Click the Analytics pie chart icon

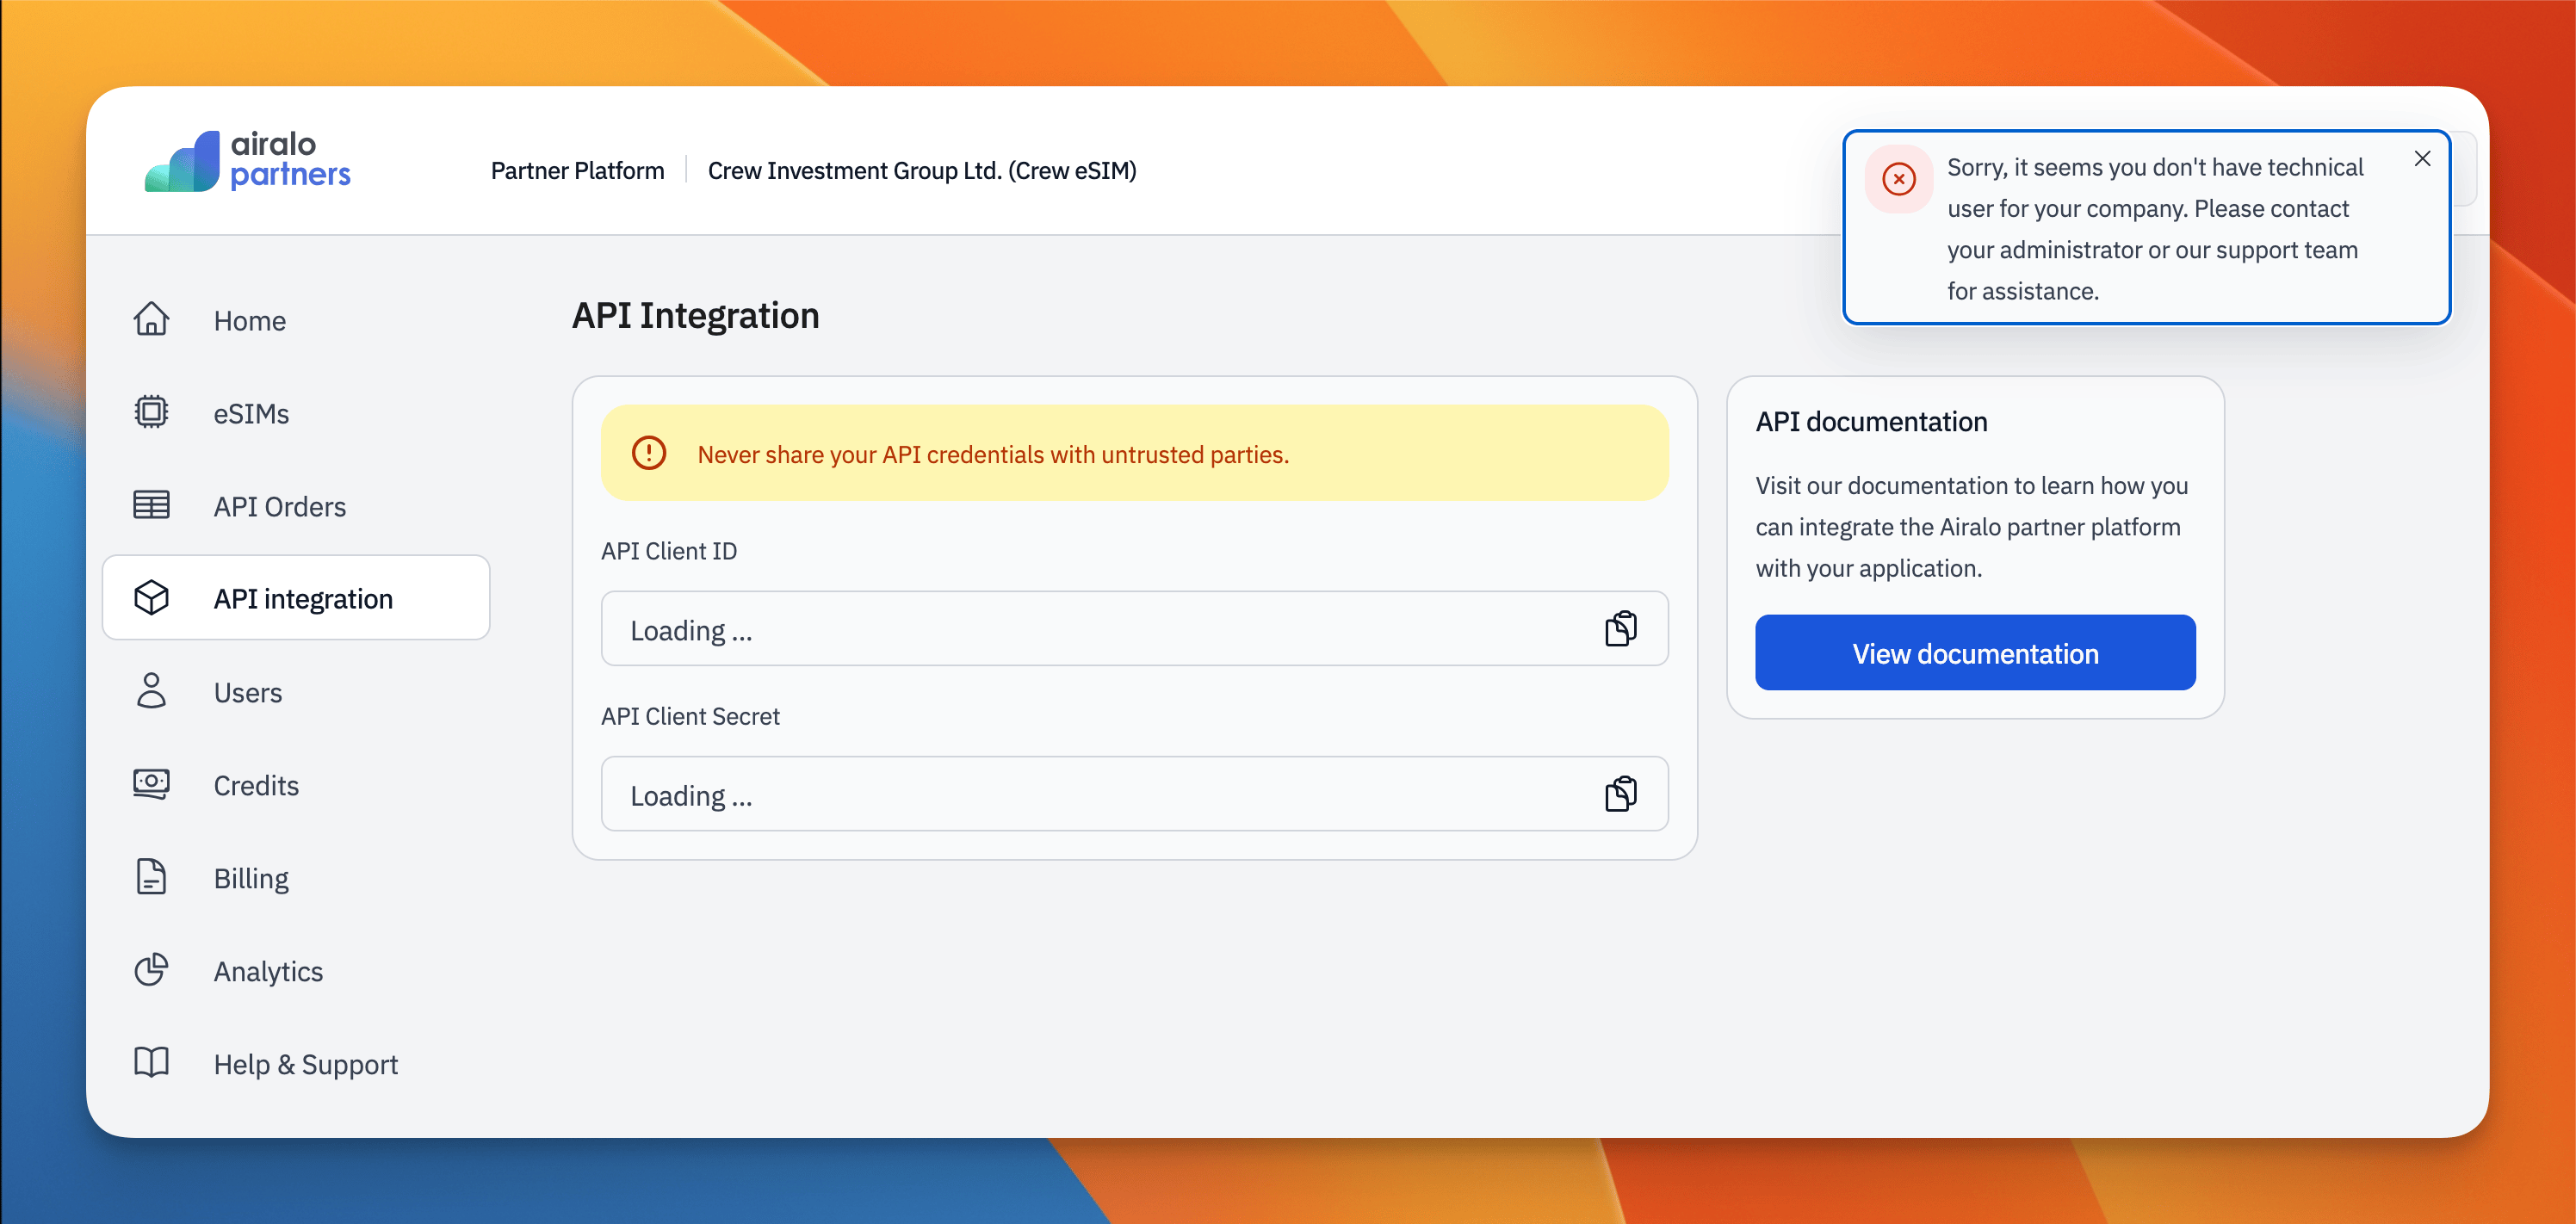click(151, 970)
